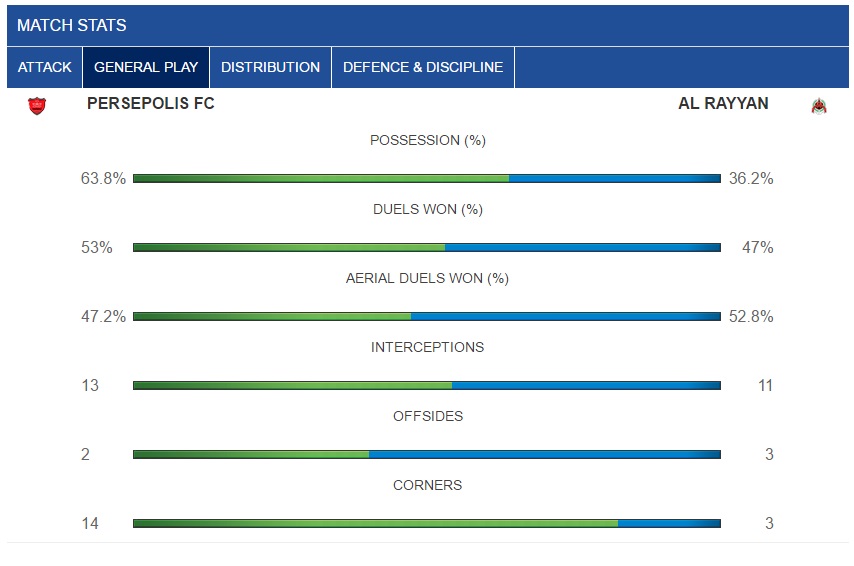The image size is (854, 566).
Task: Click the Duels Won percentage bar
Action: pos(427,248)
